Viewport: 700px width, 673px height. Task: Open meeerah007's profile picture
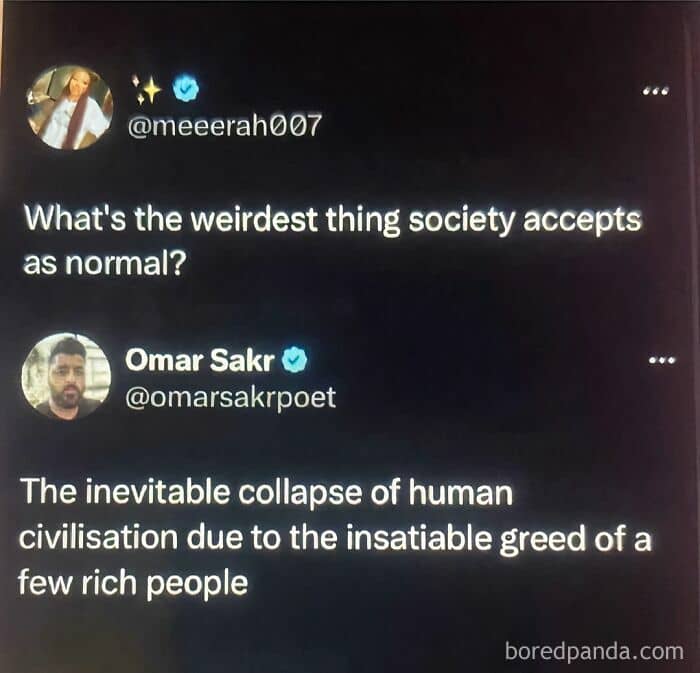[70, 107]
